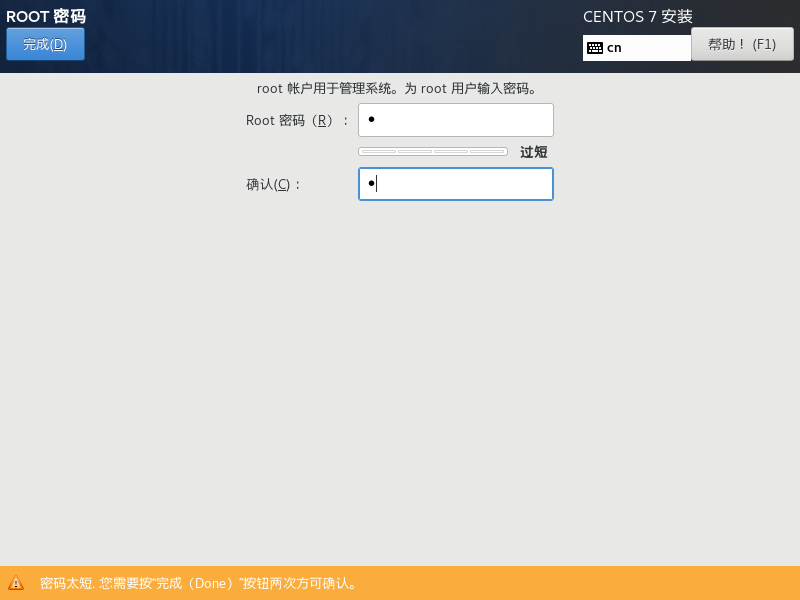Click the warning triangle icon in orange bar
Screen dimensions: 800x600
point(16,583)
